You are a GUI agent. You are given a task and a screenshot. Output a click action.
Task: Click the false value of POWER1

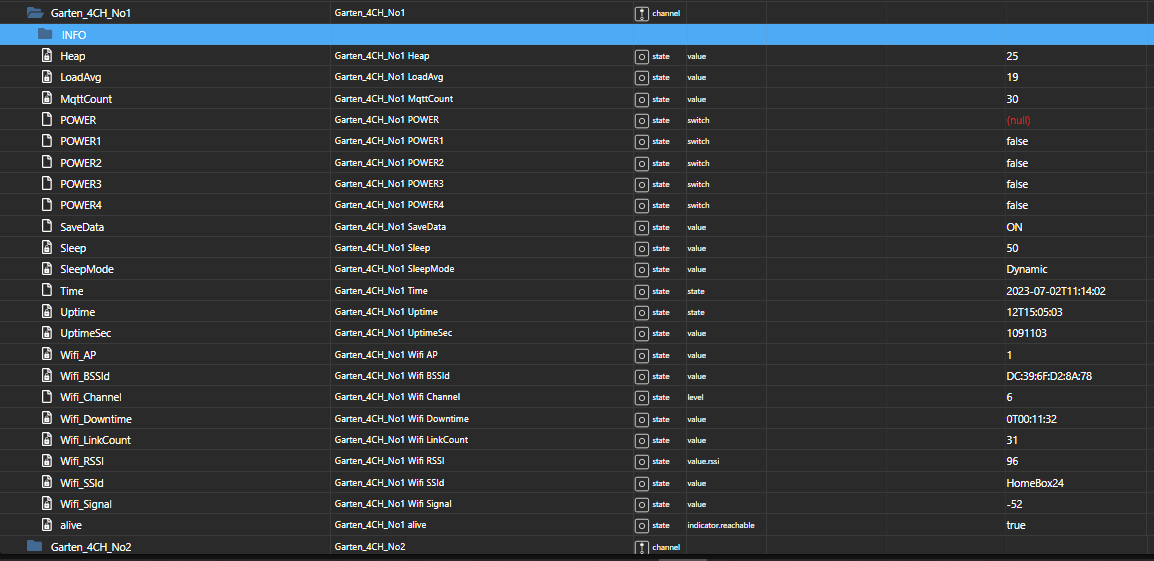coord(1017,141)
